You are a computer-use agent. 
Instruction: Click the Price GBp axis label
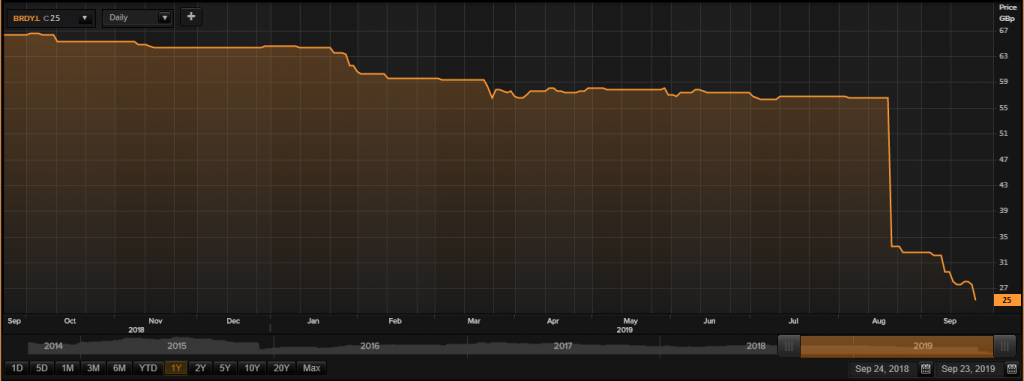(1007, 12)
